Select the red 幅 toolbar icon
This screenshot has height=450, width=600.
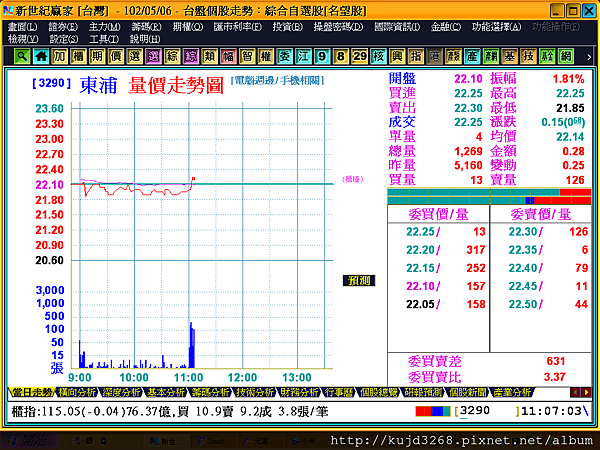click(228, 56)
